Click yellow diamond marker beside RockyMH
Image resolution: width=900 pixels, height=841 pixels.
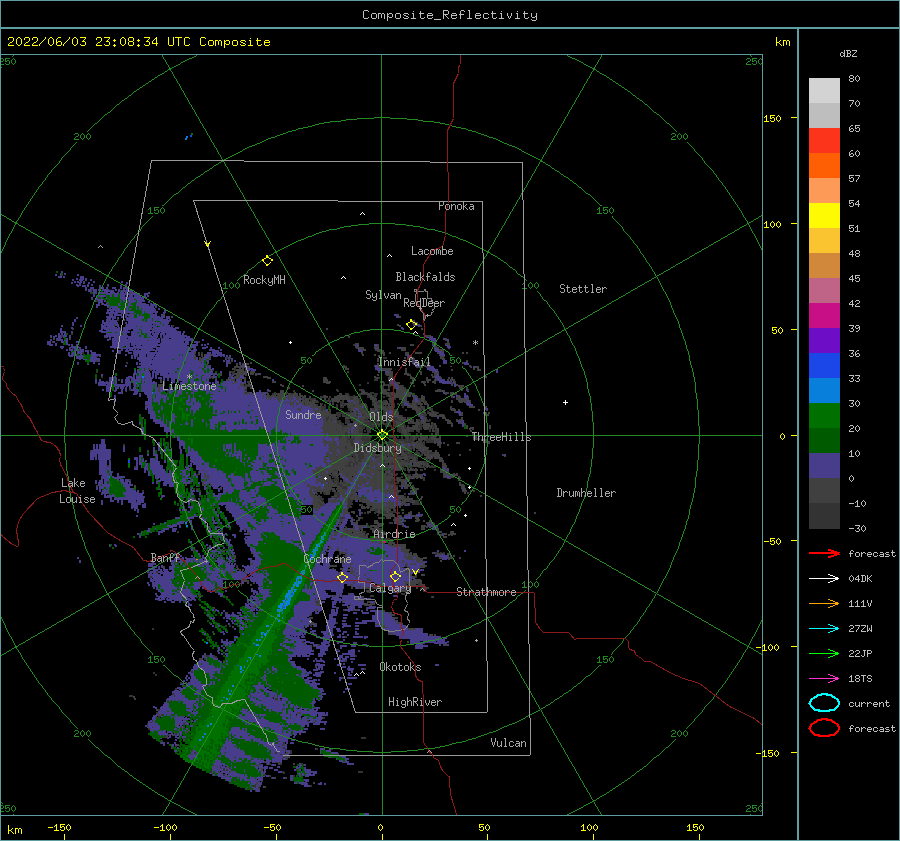(x=267, y=261)
